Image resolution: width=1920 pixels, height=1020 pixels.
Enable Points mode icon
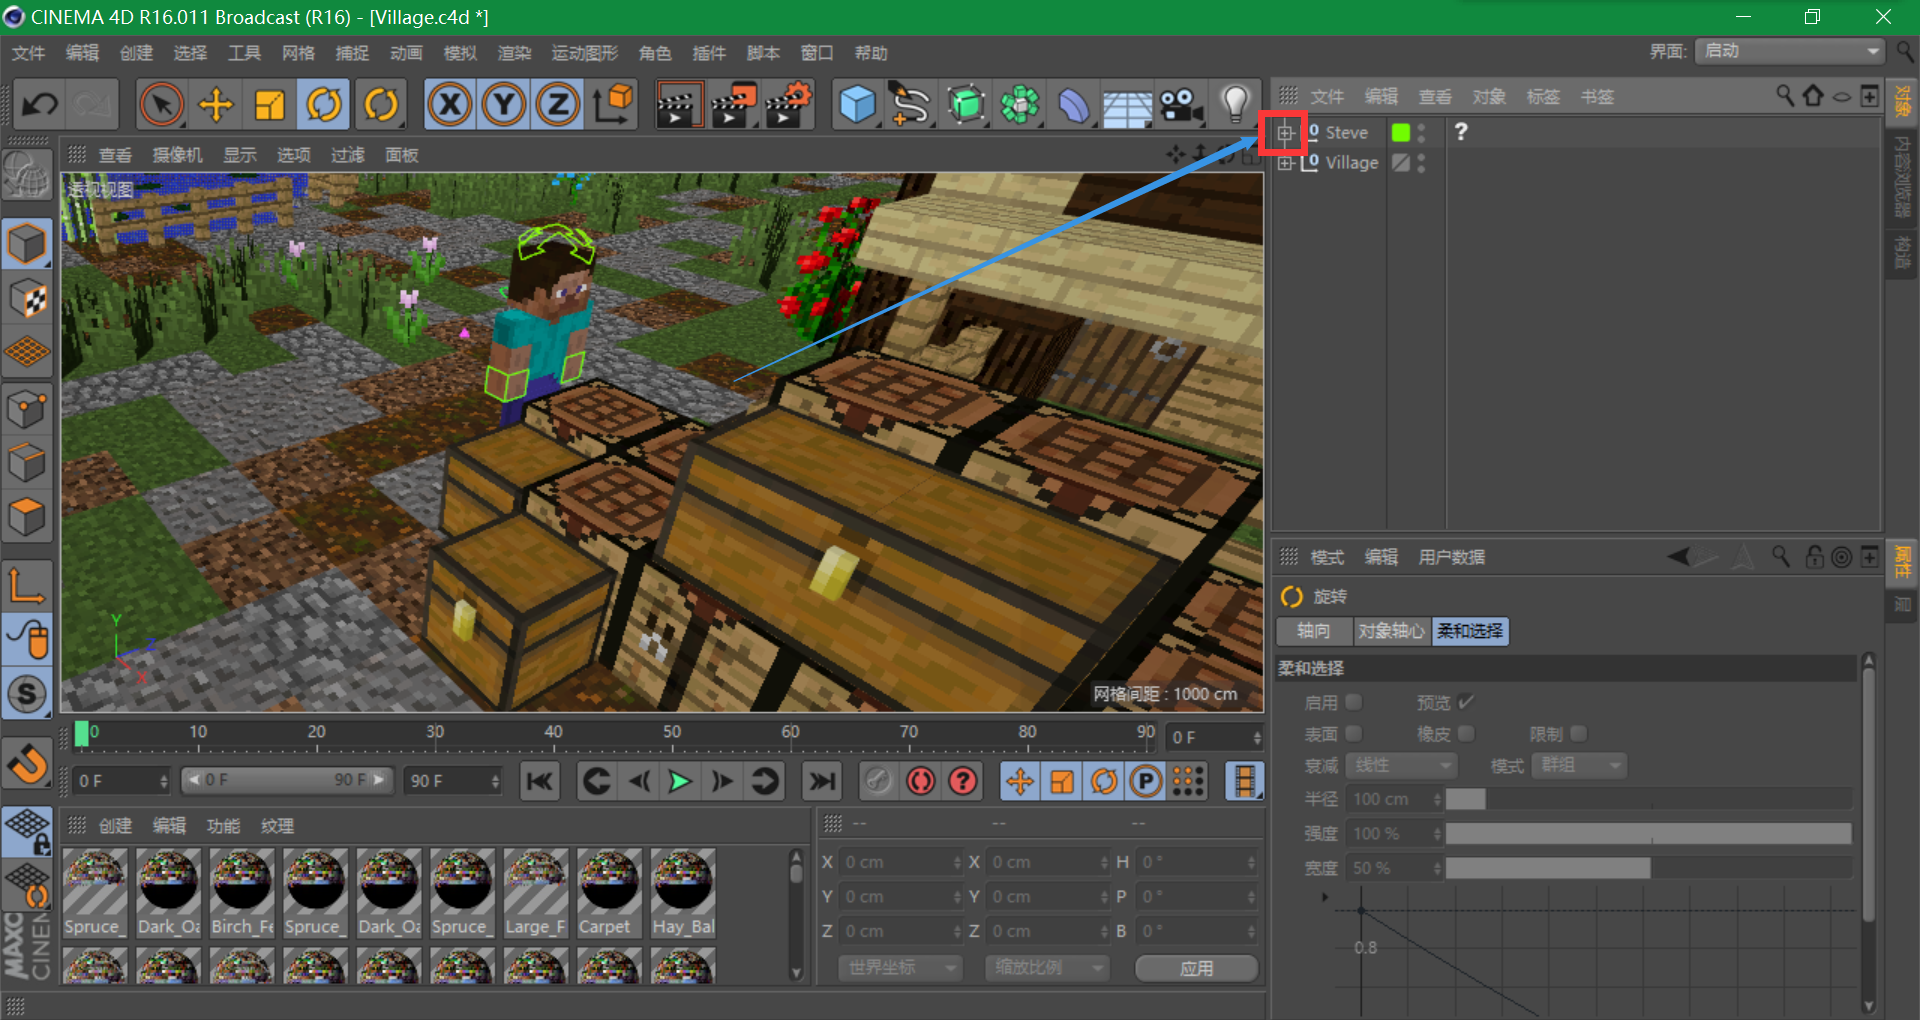coord(27,408)
